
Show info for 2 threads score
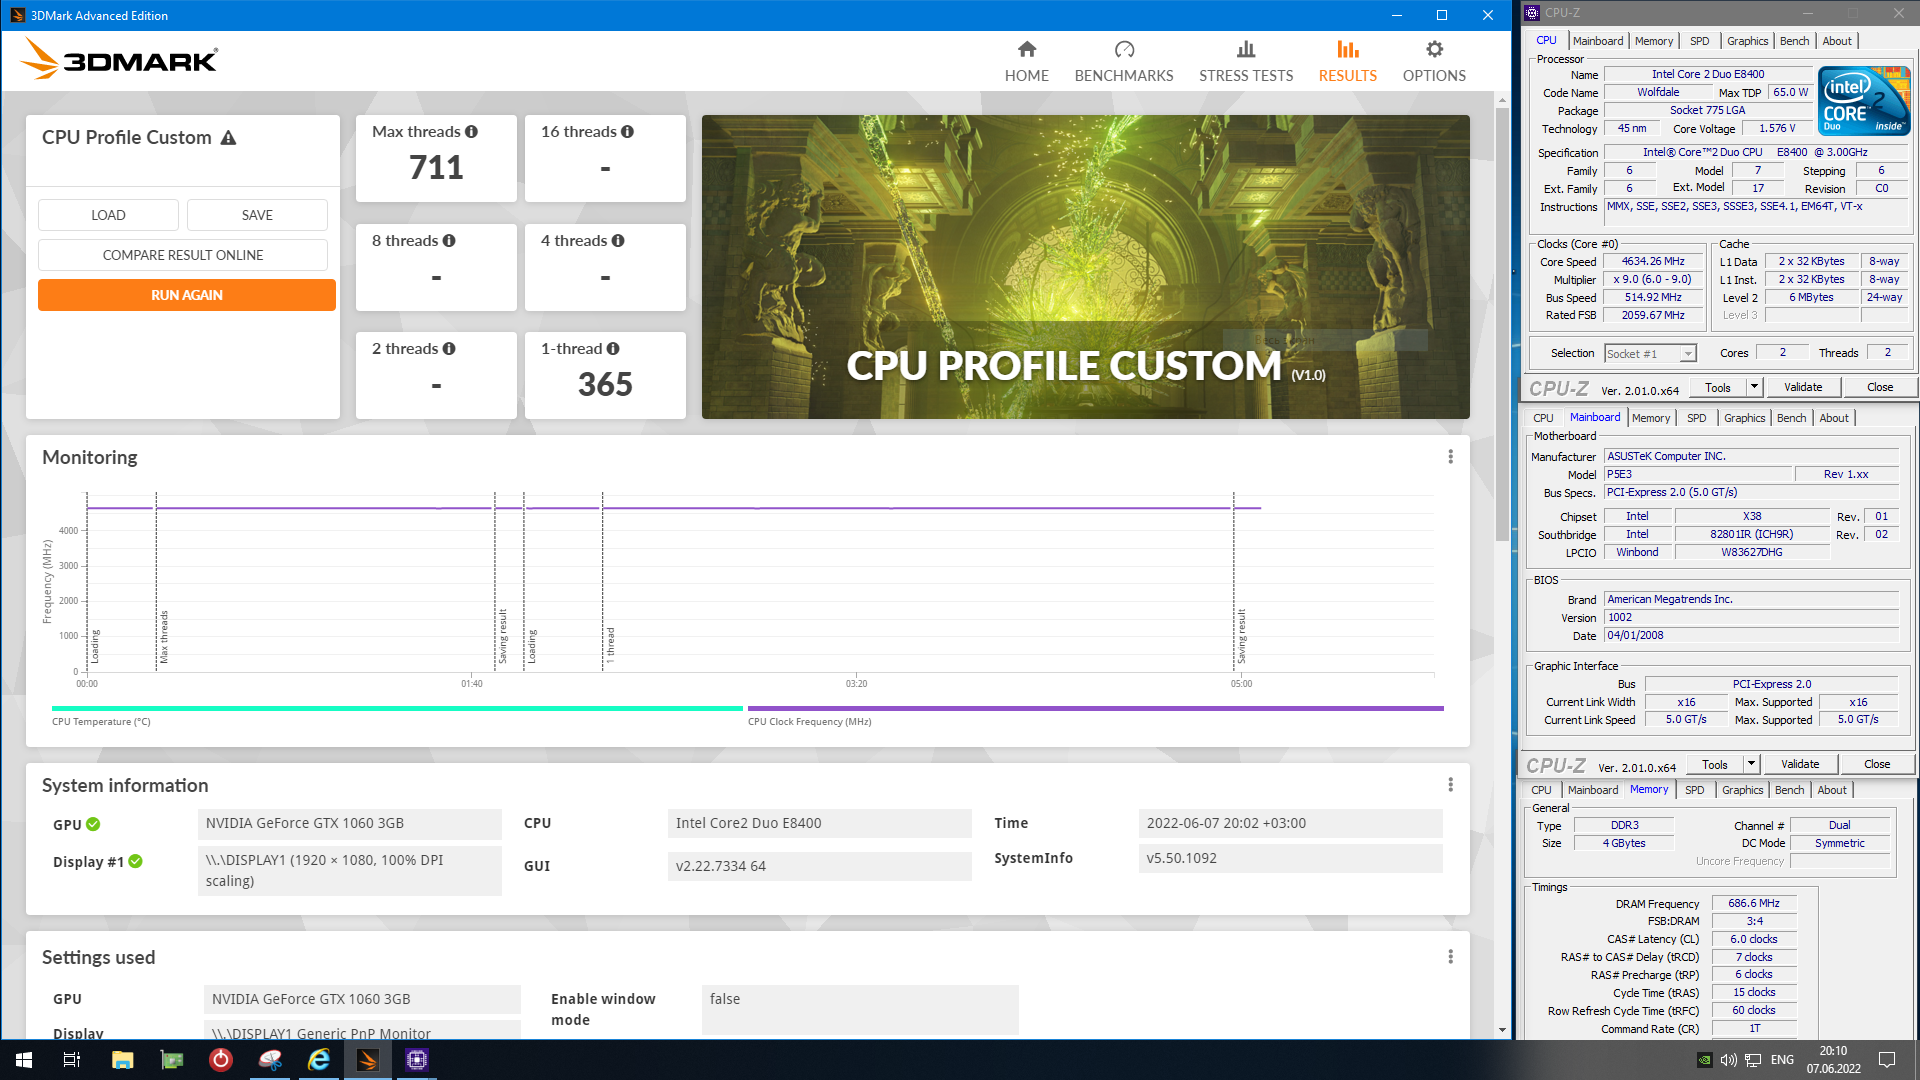449,349
